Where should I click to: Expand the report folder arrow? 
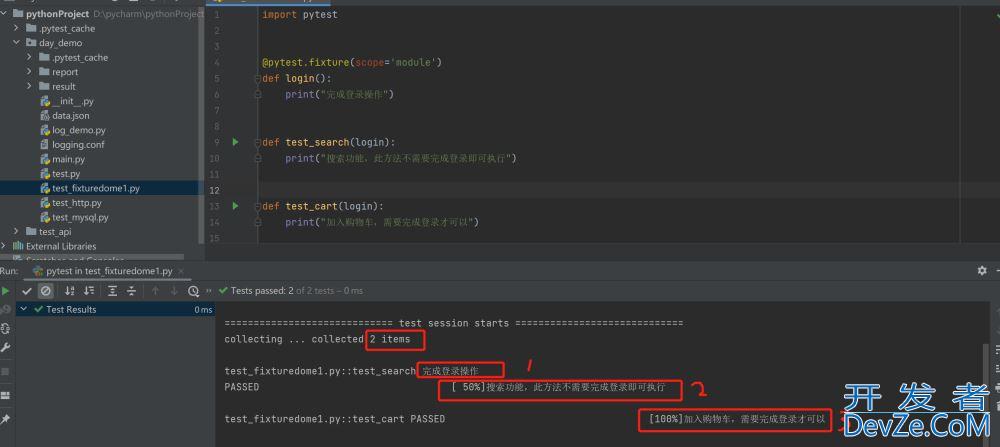[29, 72]
